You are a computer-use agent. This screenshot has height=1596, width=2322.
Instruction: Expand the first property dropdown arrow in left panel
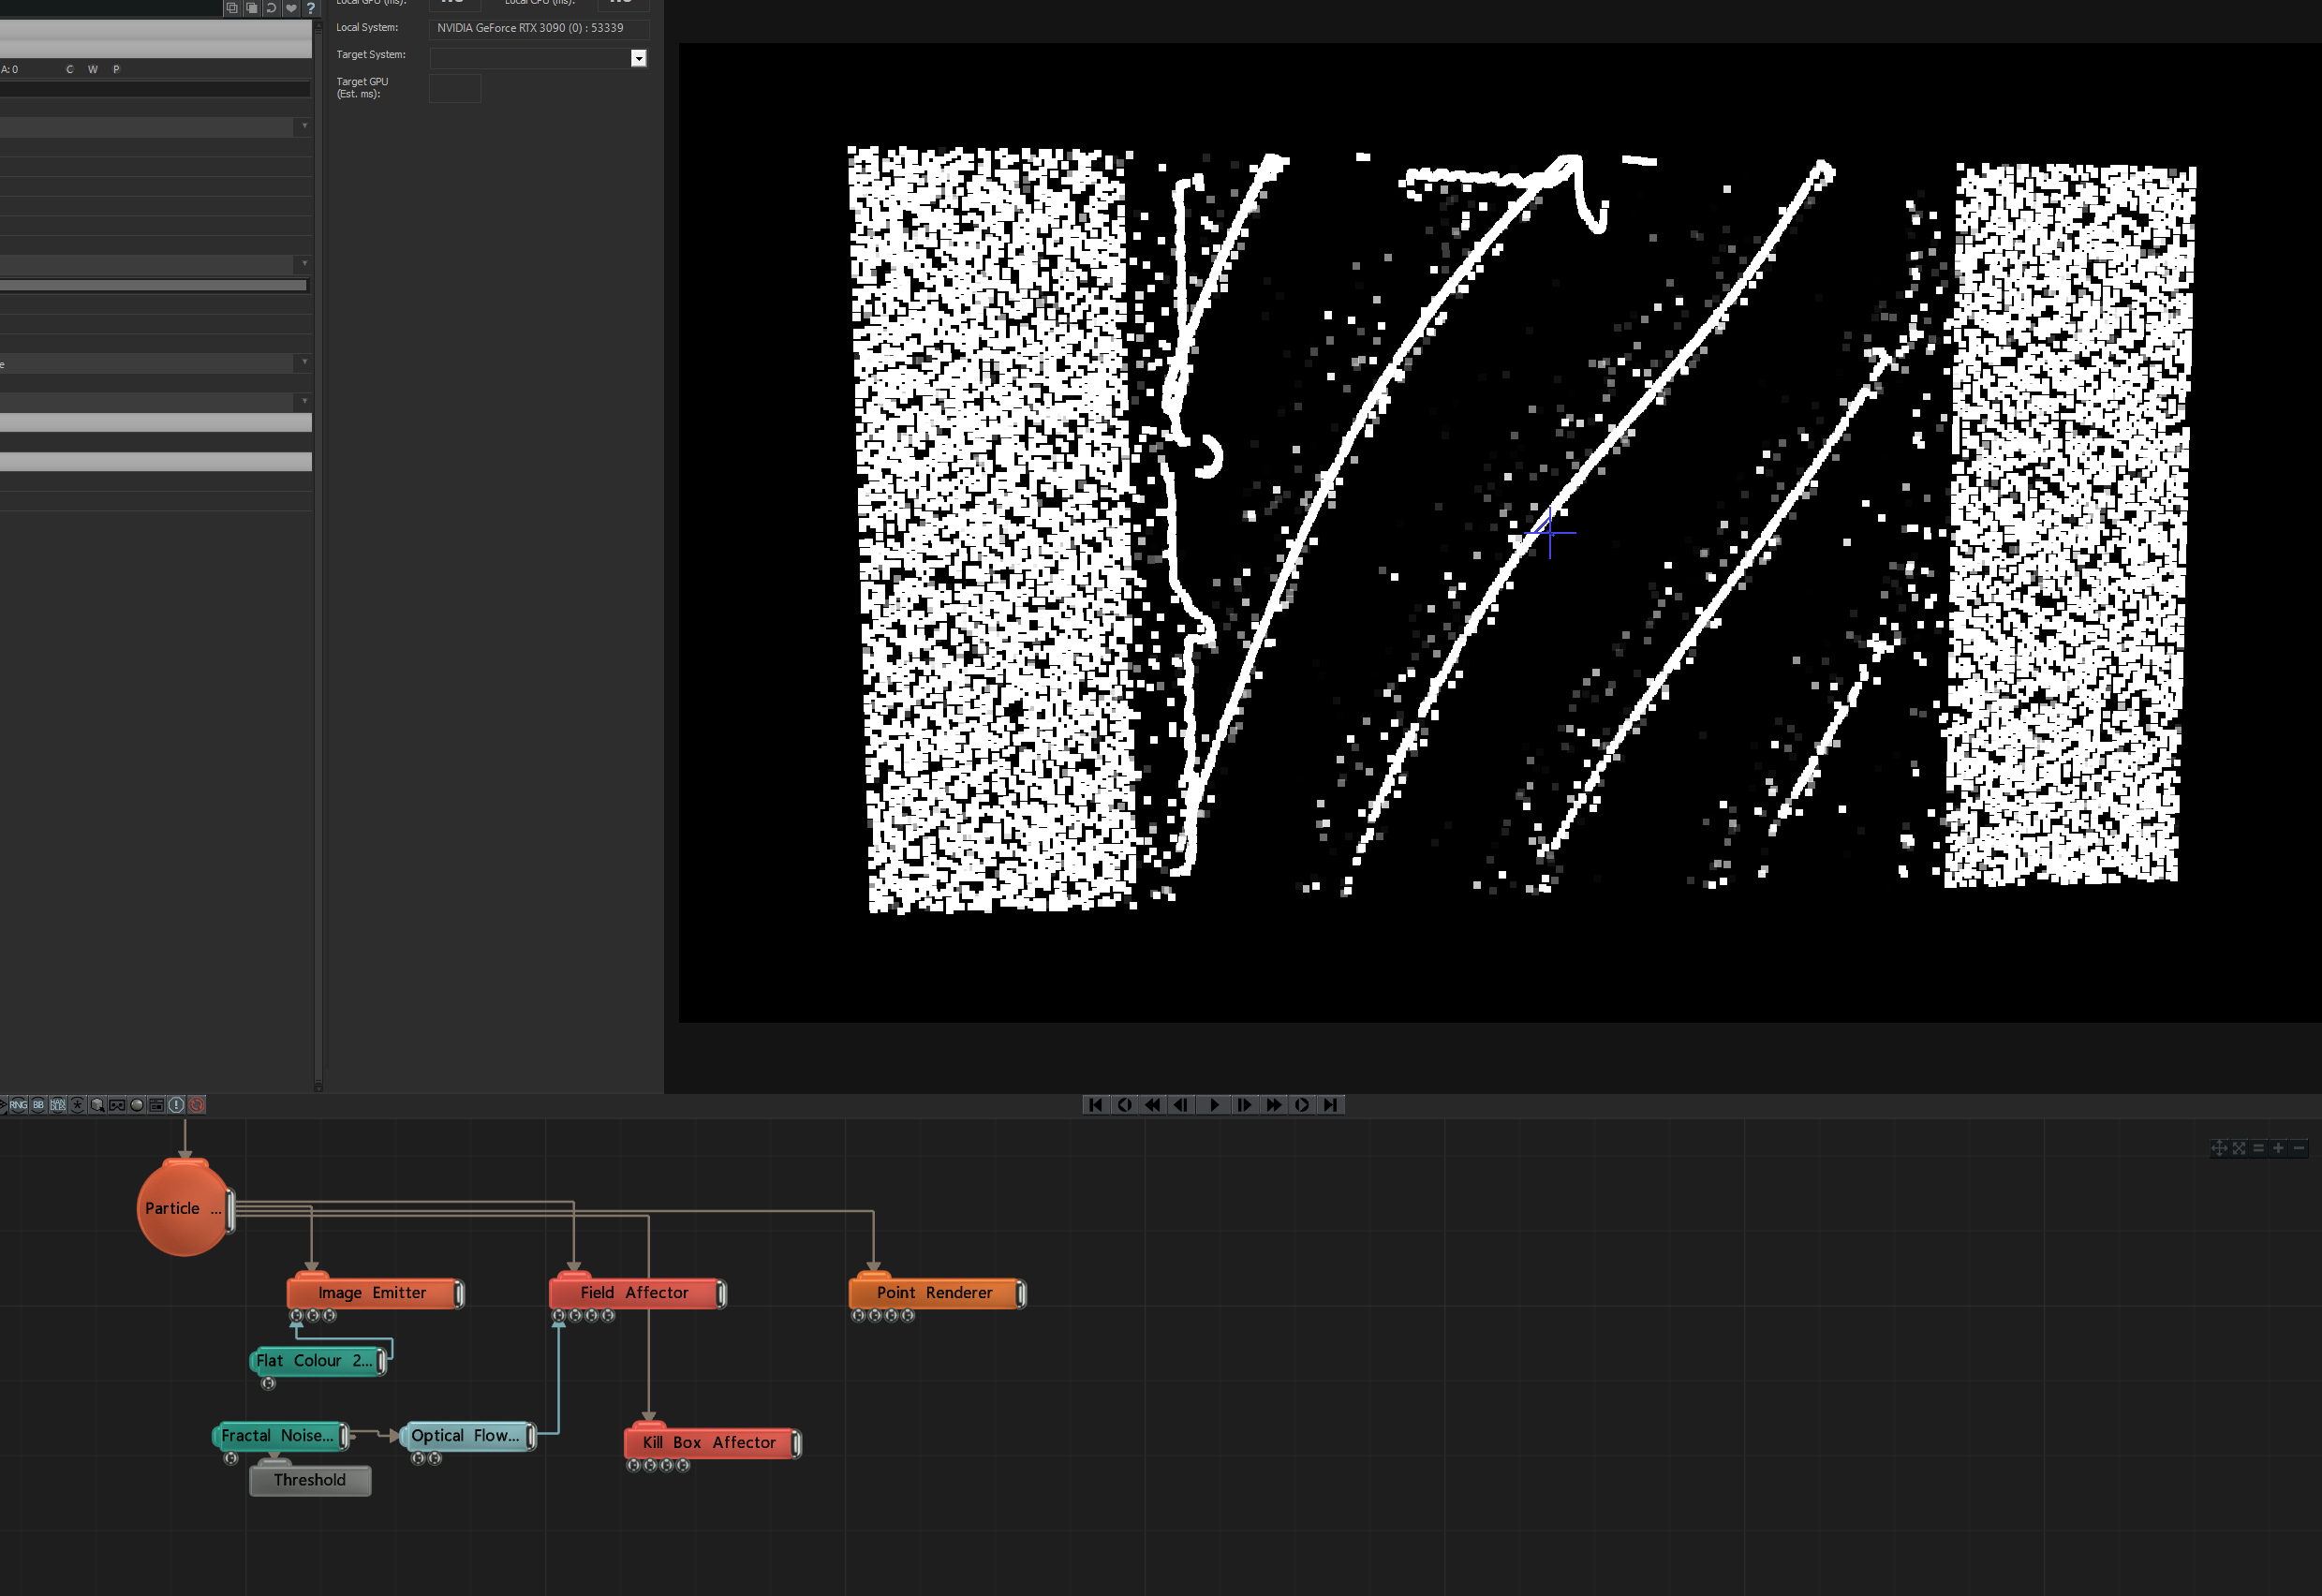305,126
